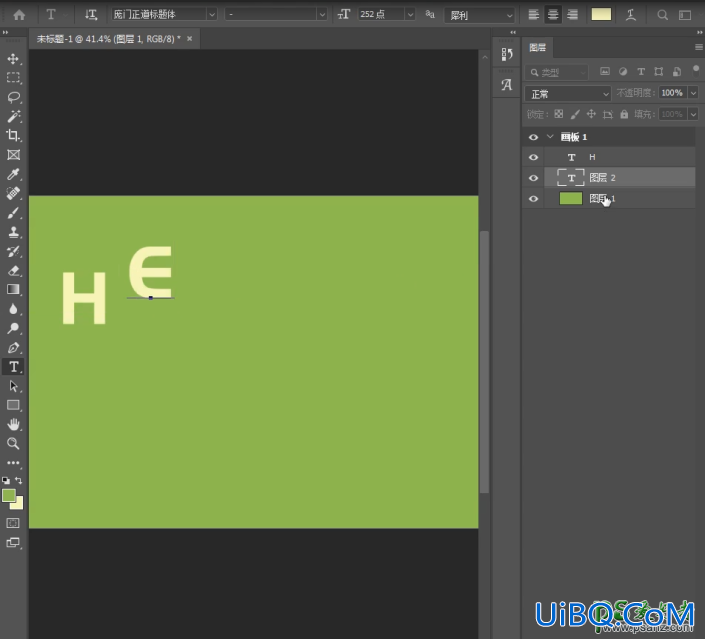Open warp text options
Screen dimensions: 705x639
[x=631, y=15]
